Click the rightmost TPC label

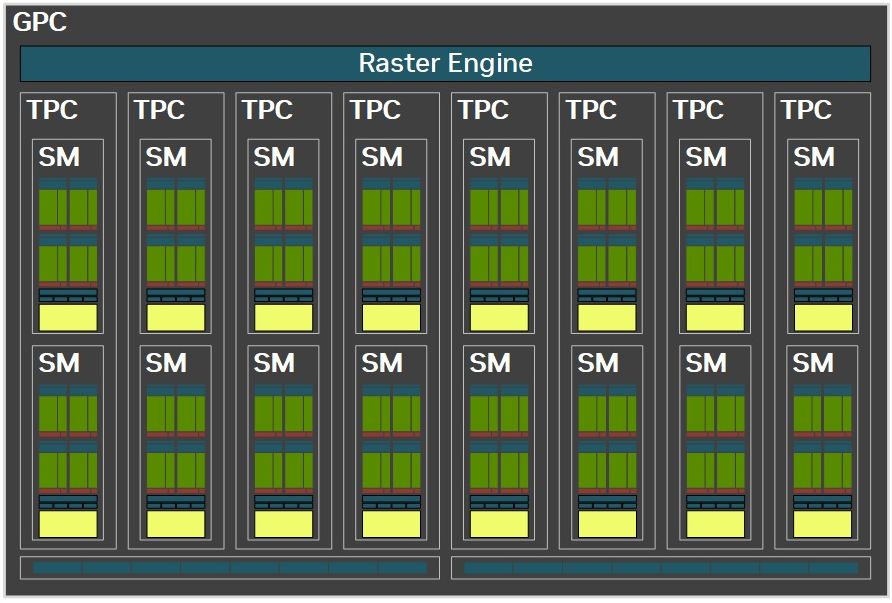tap(807, 110)
